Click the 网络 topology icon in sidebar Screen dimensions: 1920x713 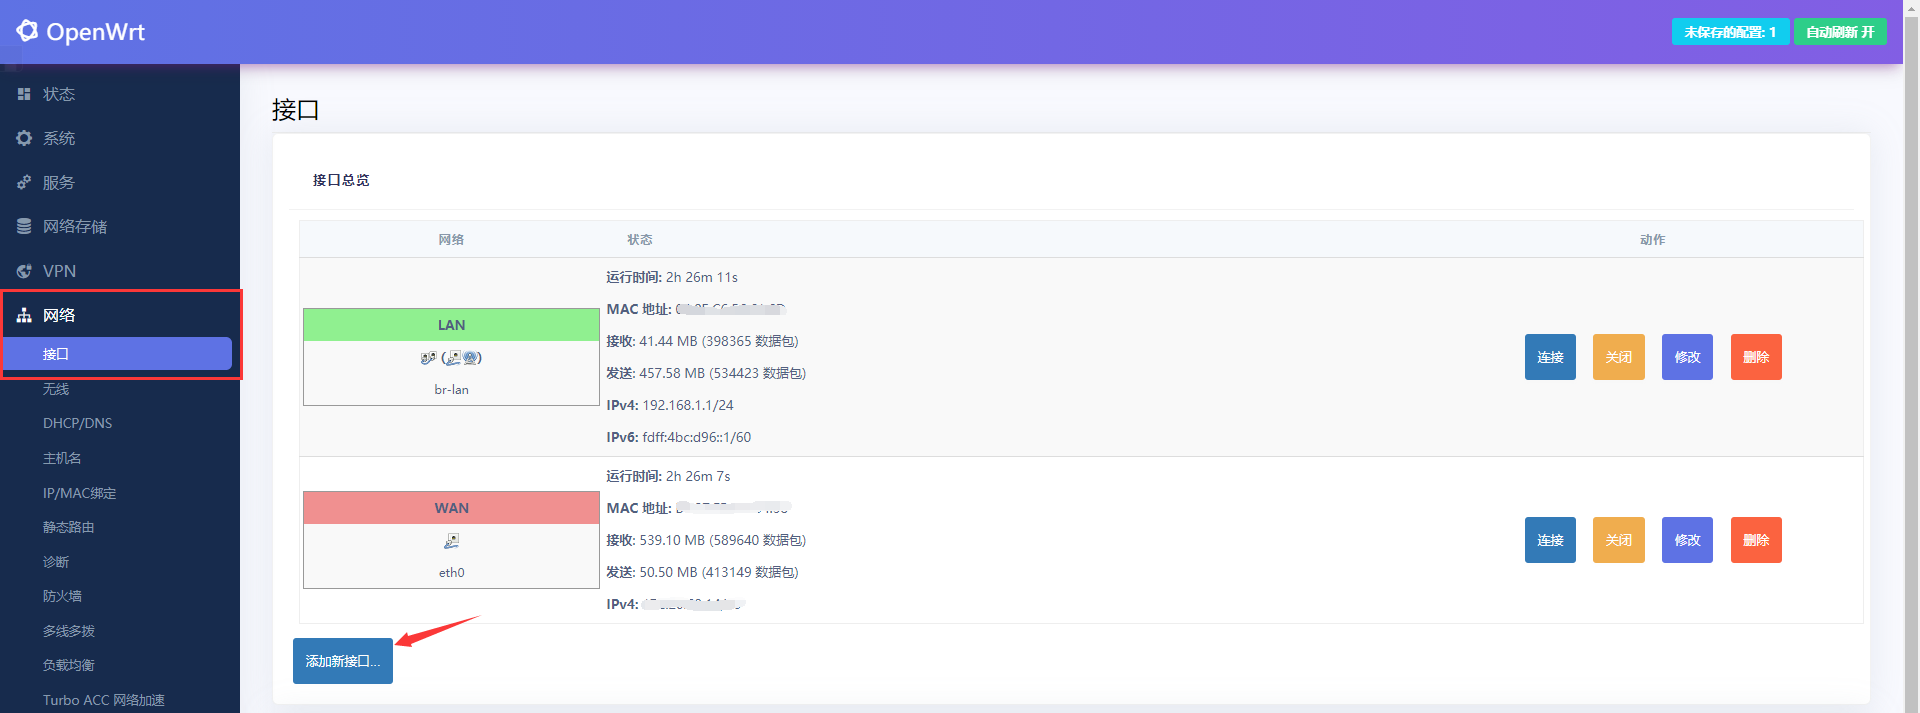point(24,315)
